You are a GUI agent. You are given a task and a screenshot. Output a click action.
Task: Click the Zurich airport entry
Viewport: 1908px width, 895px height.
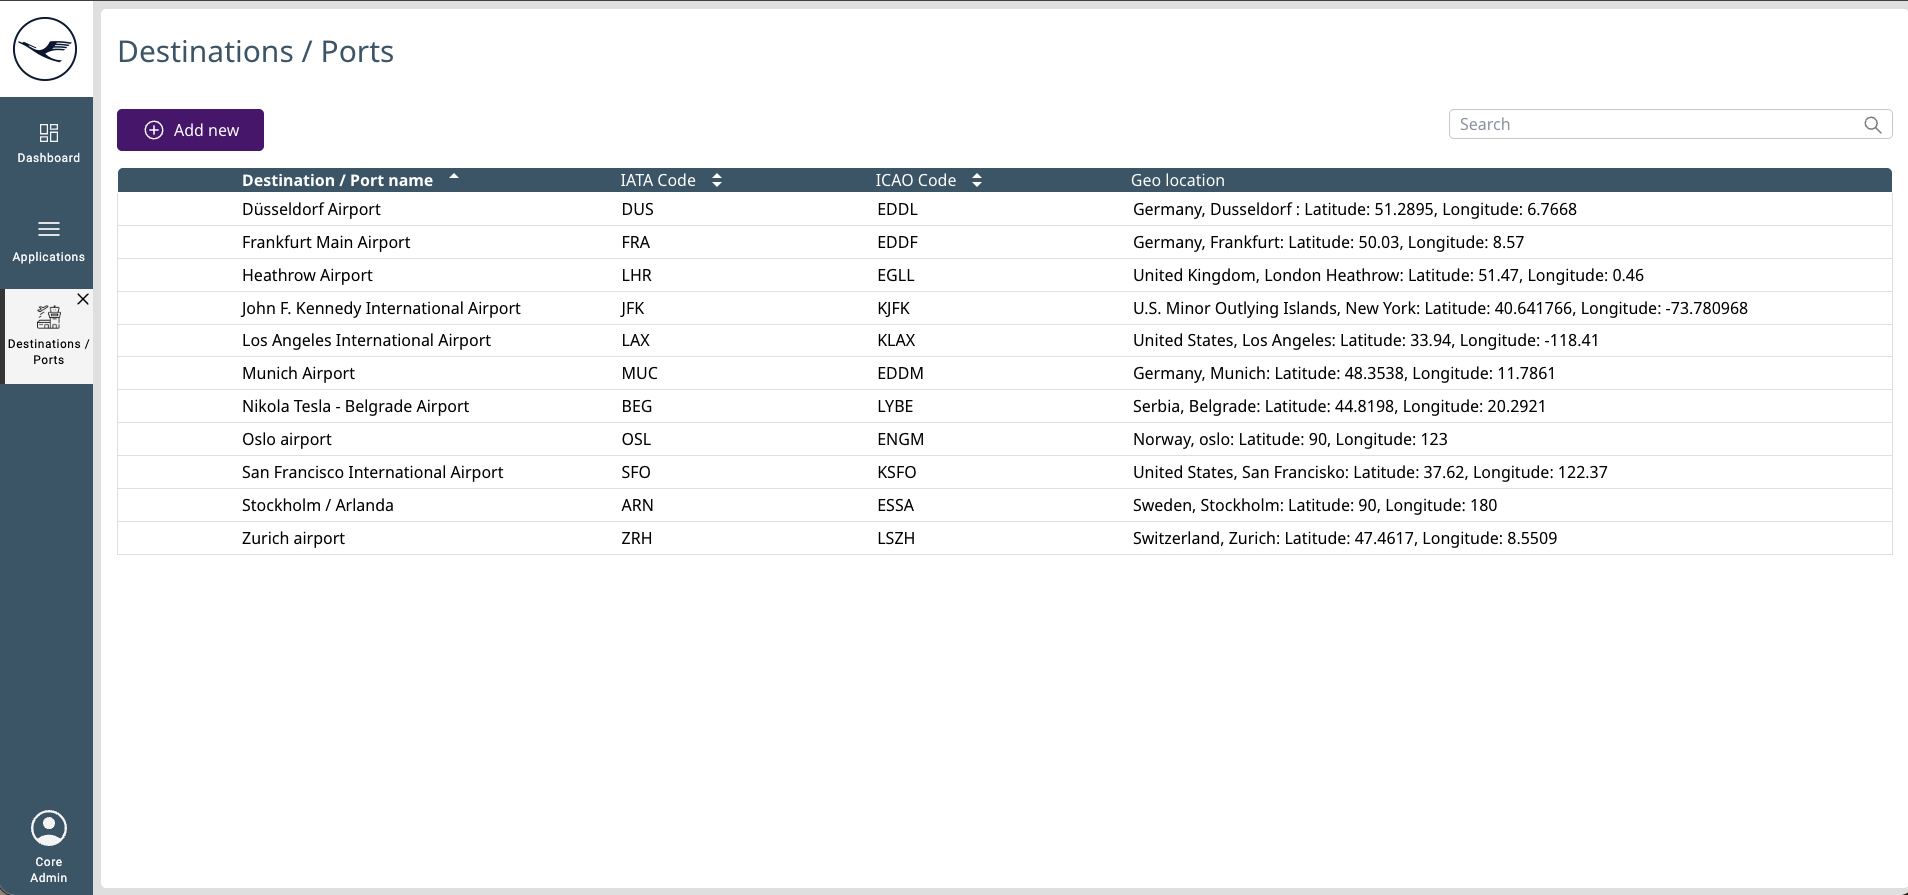pyautogui.click(x=293, y=538)
